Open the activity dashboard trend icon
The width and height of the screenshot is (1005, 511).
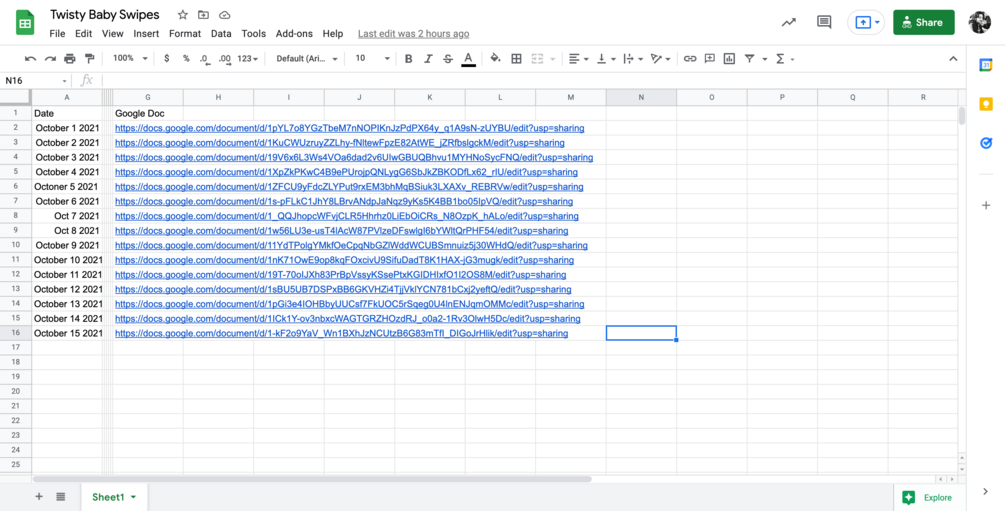pos(788,22)
